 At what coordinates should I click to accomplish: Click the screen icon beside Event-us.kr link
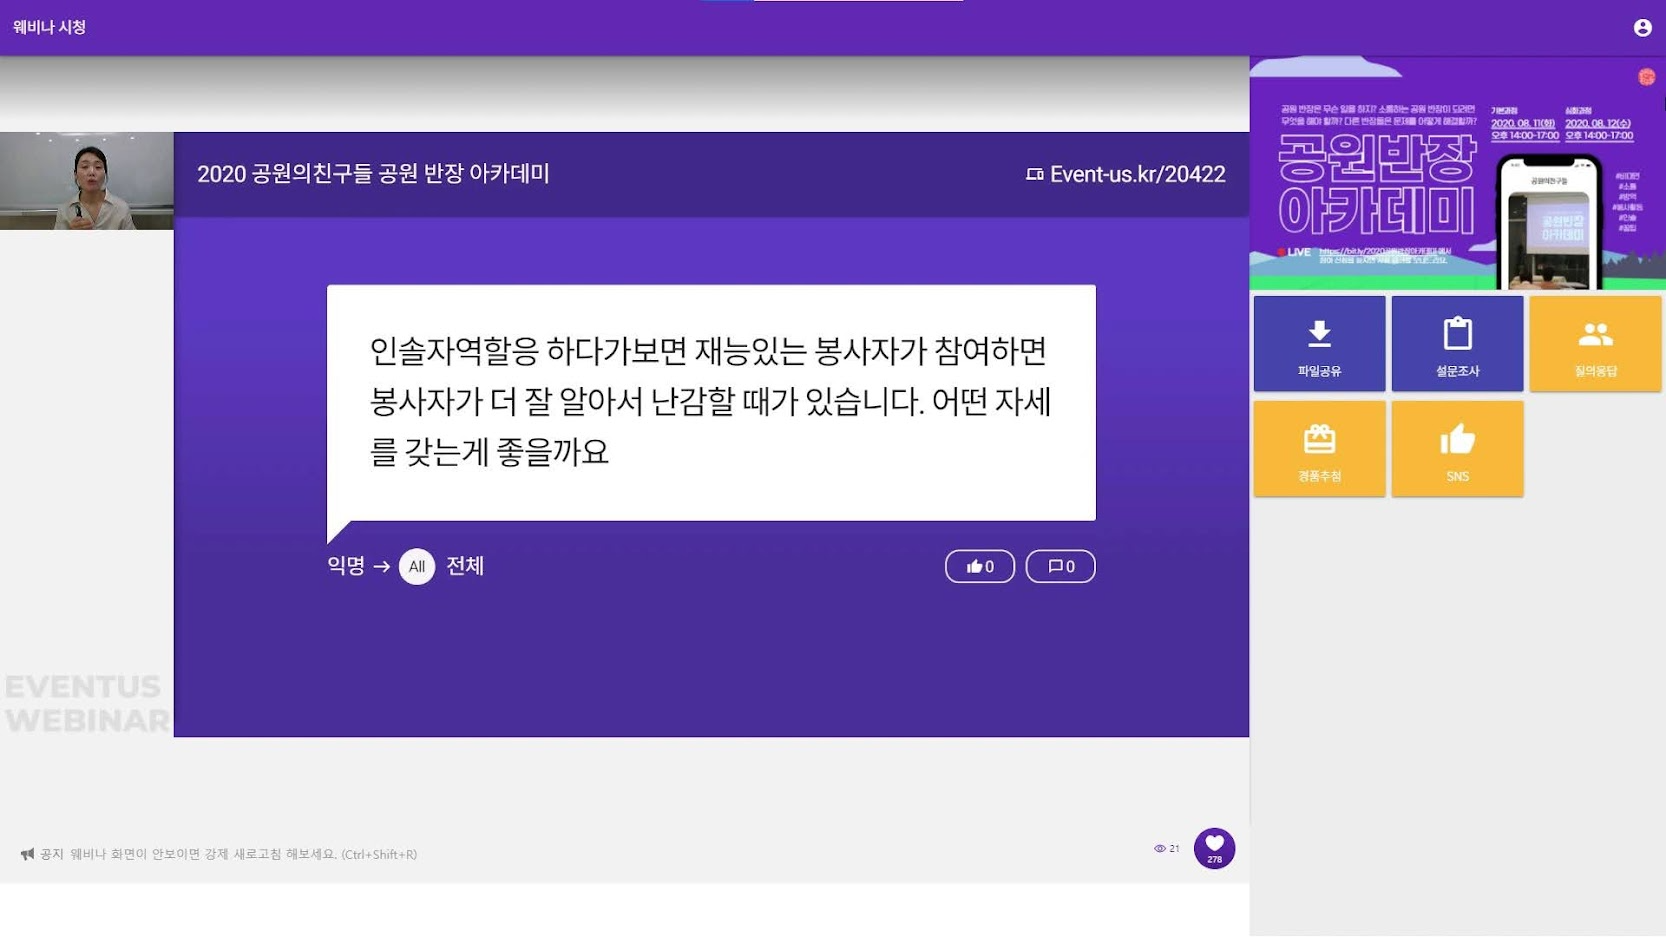pyautogui.click(x=1035, y=174)
